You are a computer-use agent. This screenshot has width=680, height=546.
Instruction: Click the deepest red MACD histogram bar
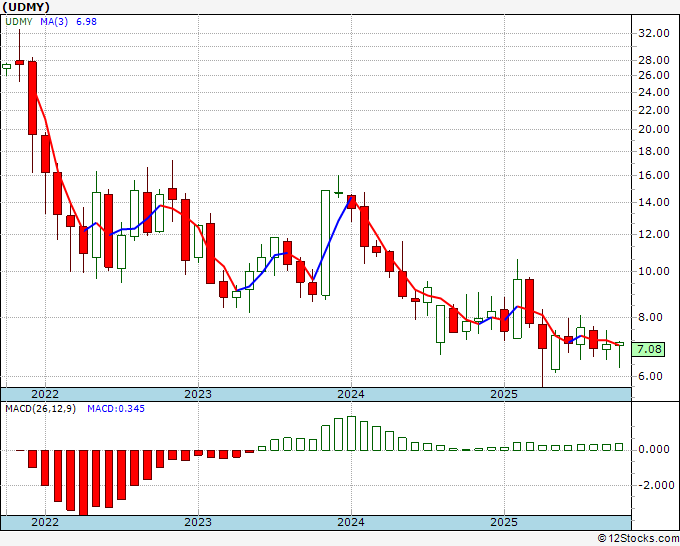click(83, 483)
